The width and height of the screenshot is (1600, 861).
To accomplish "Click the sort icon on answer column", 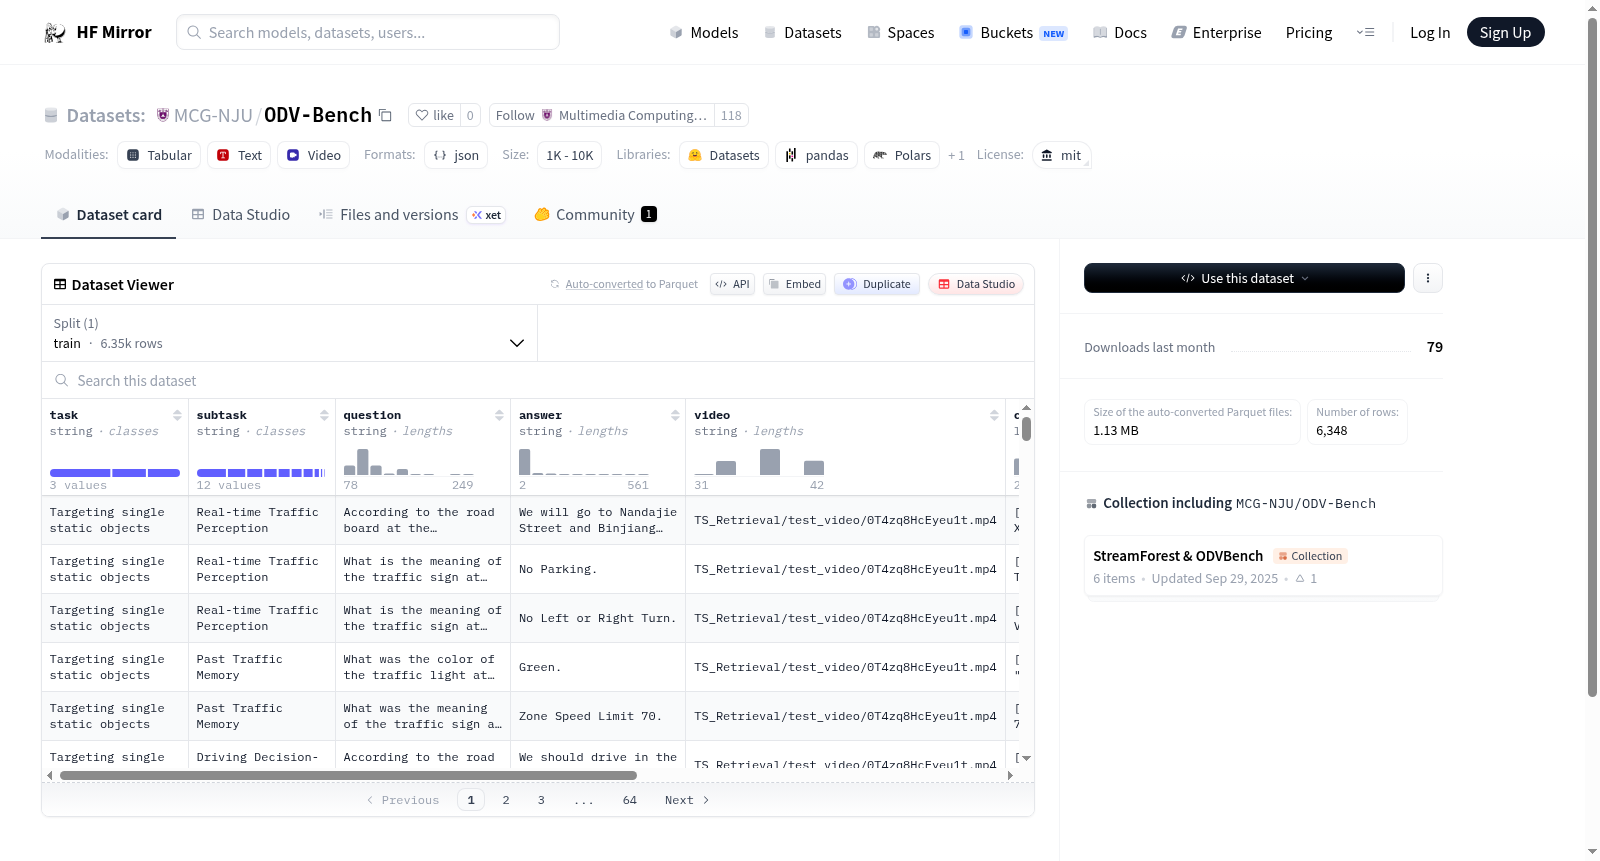I will point(675,415).
